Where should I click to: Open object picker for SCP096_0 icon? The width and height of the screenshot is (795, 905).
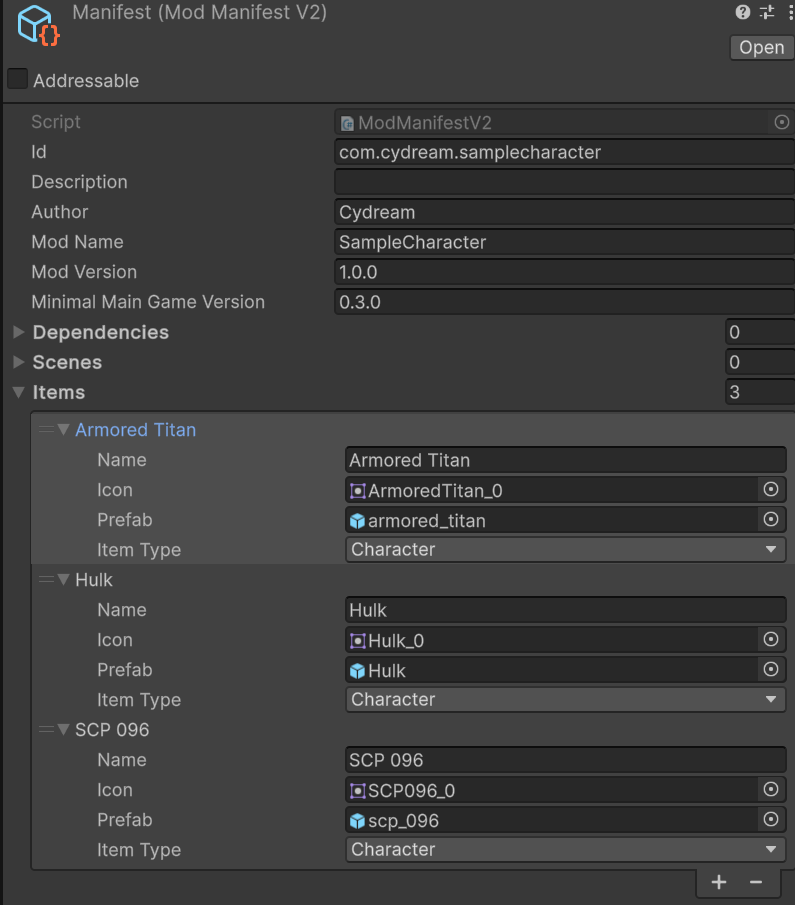coord(771,790)
